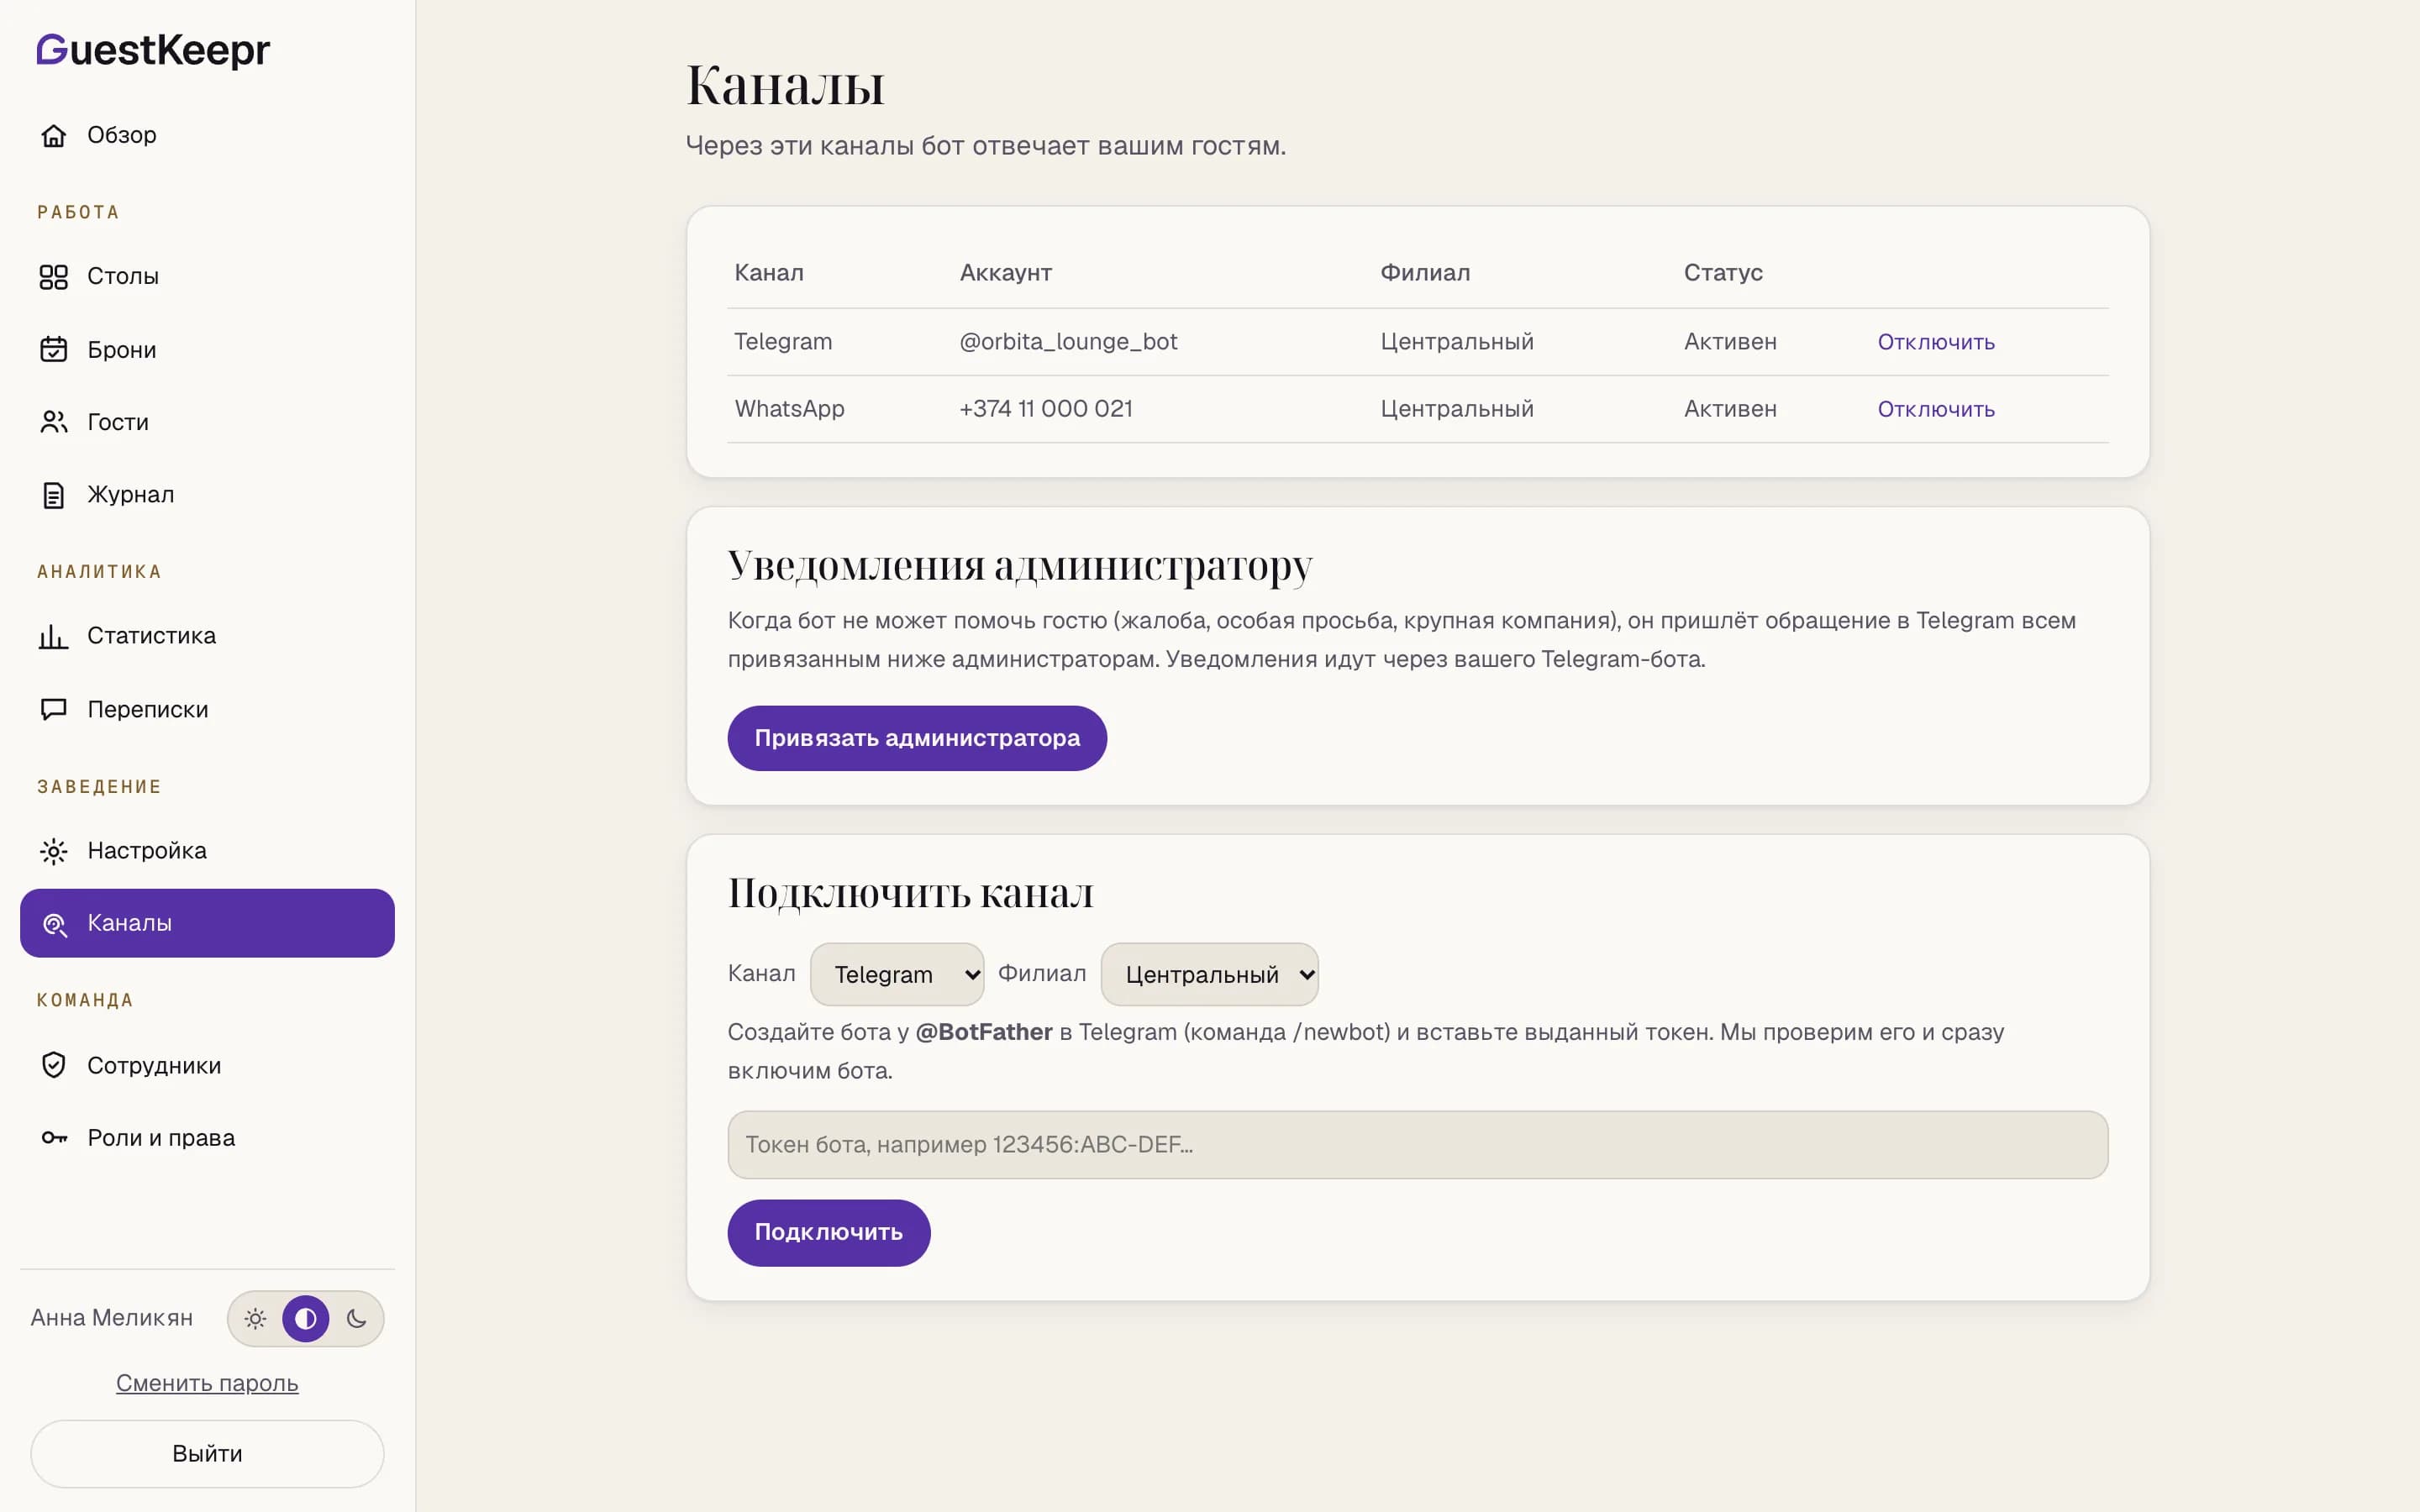Click the GuestKeepr logo
Viewport: 2420px width, 1512px height.
[153, 50]
